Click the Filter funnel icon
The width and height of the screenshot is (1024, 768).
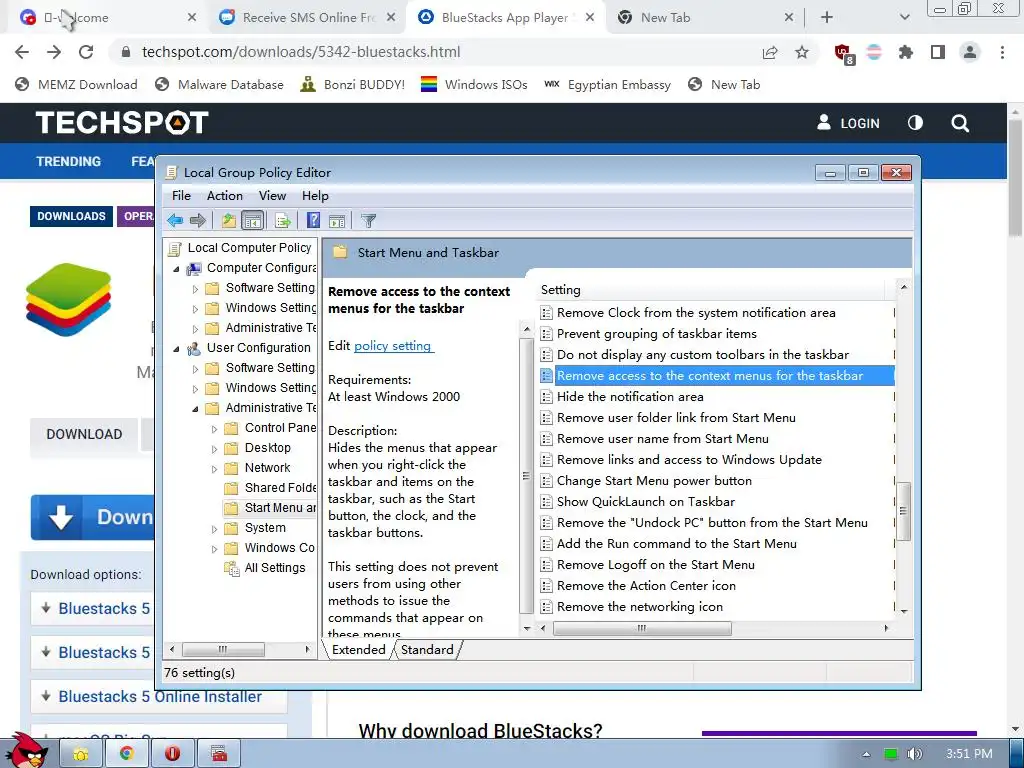pyautogui.click(x=368, y=221)
